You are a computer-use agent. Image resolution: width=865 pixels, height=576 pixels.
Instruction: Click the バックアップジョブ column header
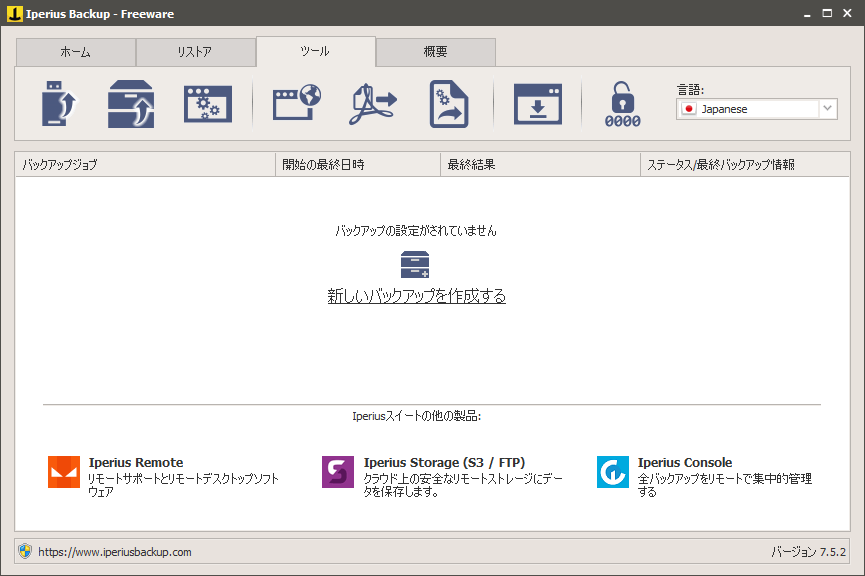(146, 164)
